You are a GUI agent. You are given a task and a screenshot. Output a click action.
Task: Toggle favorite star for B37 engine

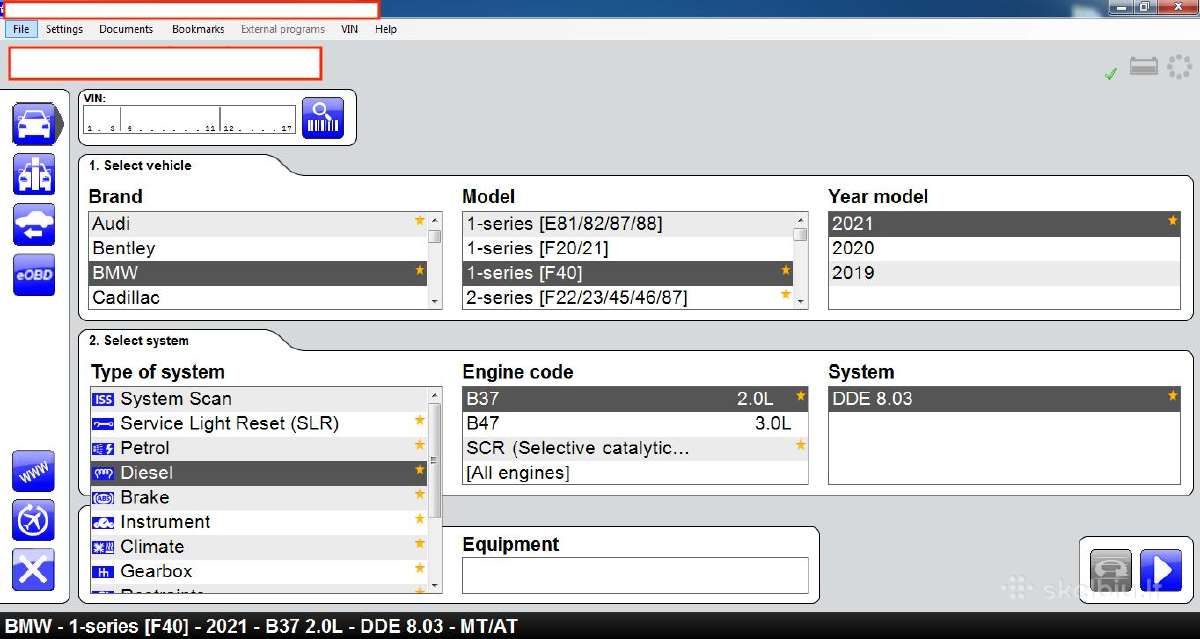(800, 396)
